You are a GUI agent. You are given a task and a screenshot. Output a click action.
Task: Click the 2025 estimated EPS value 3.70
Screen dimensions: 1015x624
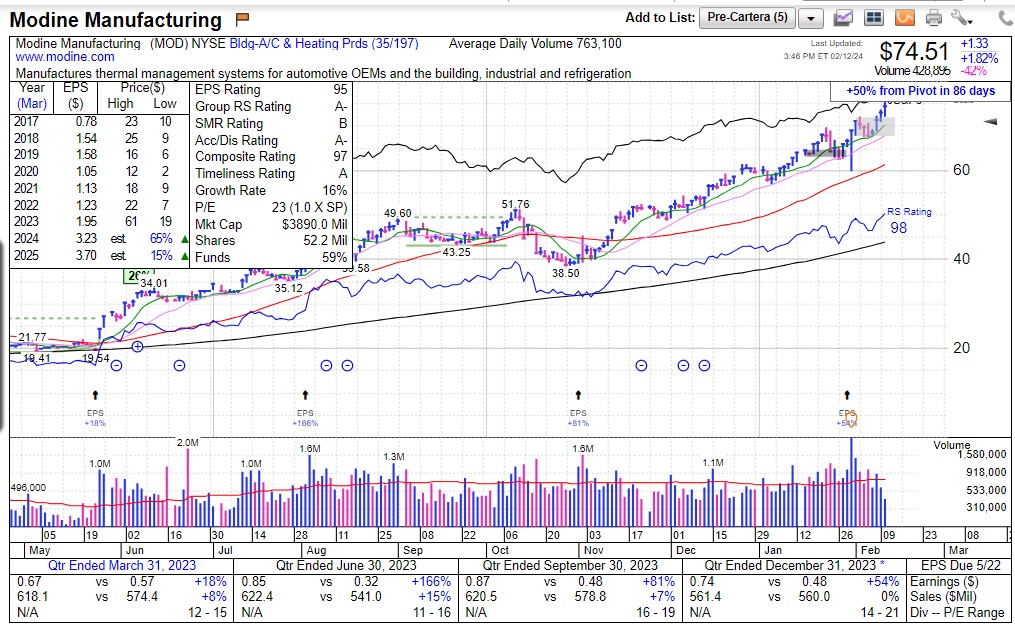point(86,256)
